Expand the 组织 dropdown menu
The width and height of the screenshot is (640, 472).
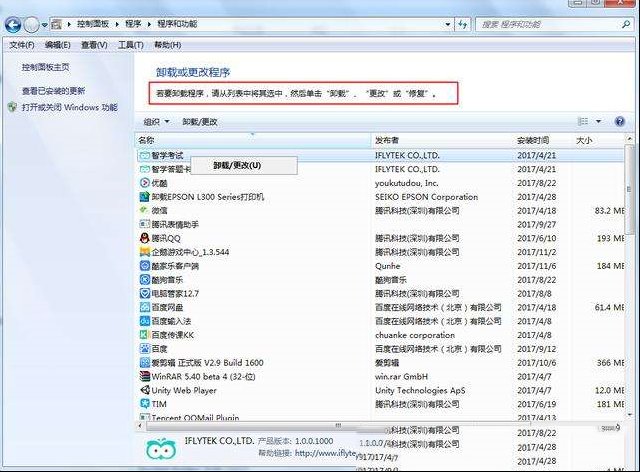(x=156, y=122)
